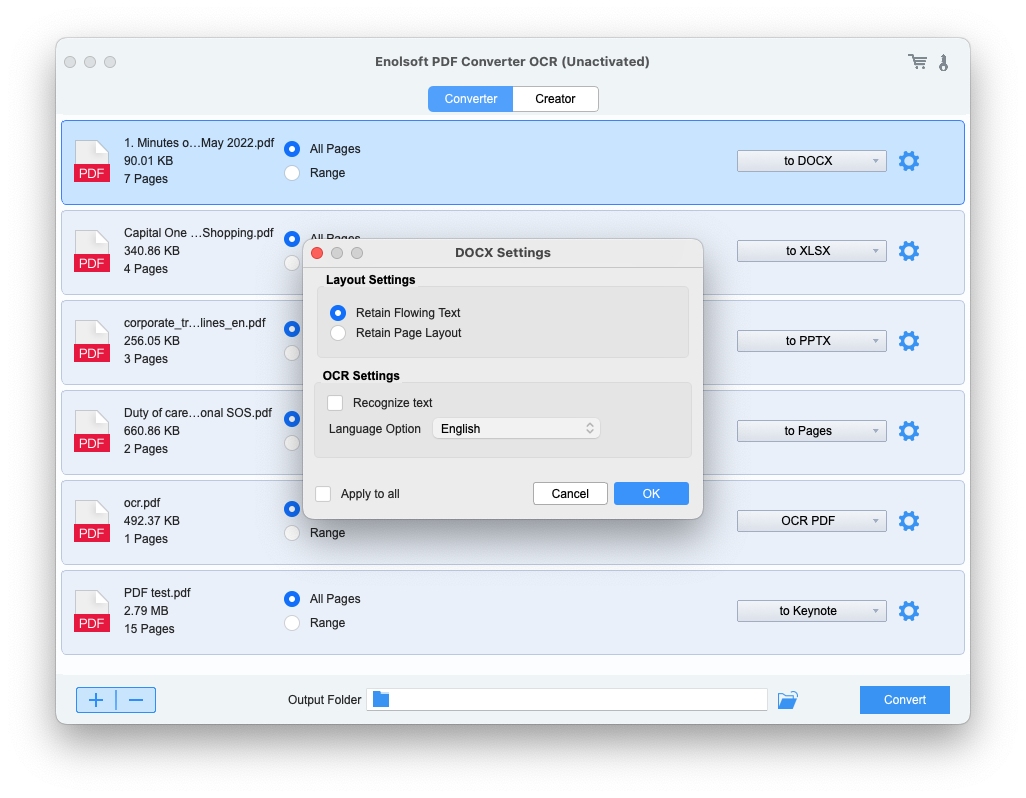Screen dimensions: 1026x798
Task: Open settings gear for the to XLSX row
Action: click(x=908, y=251)
